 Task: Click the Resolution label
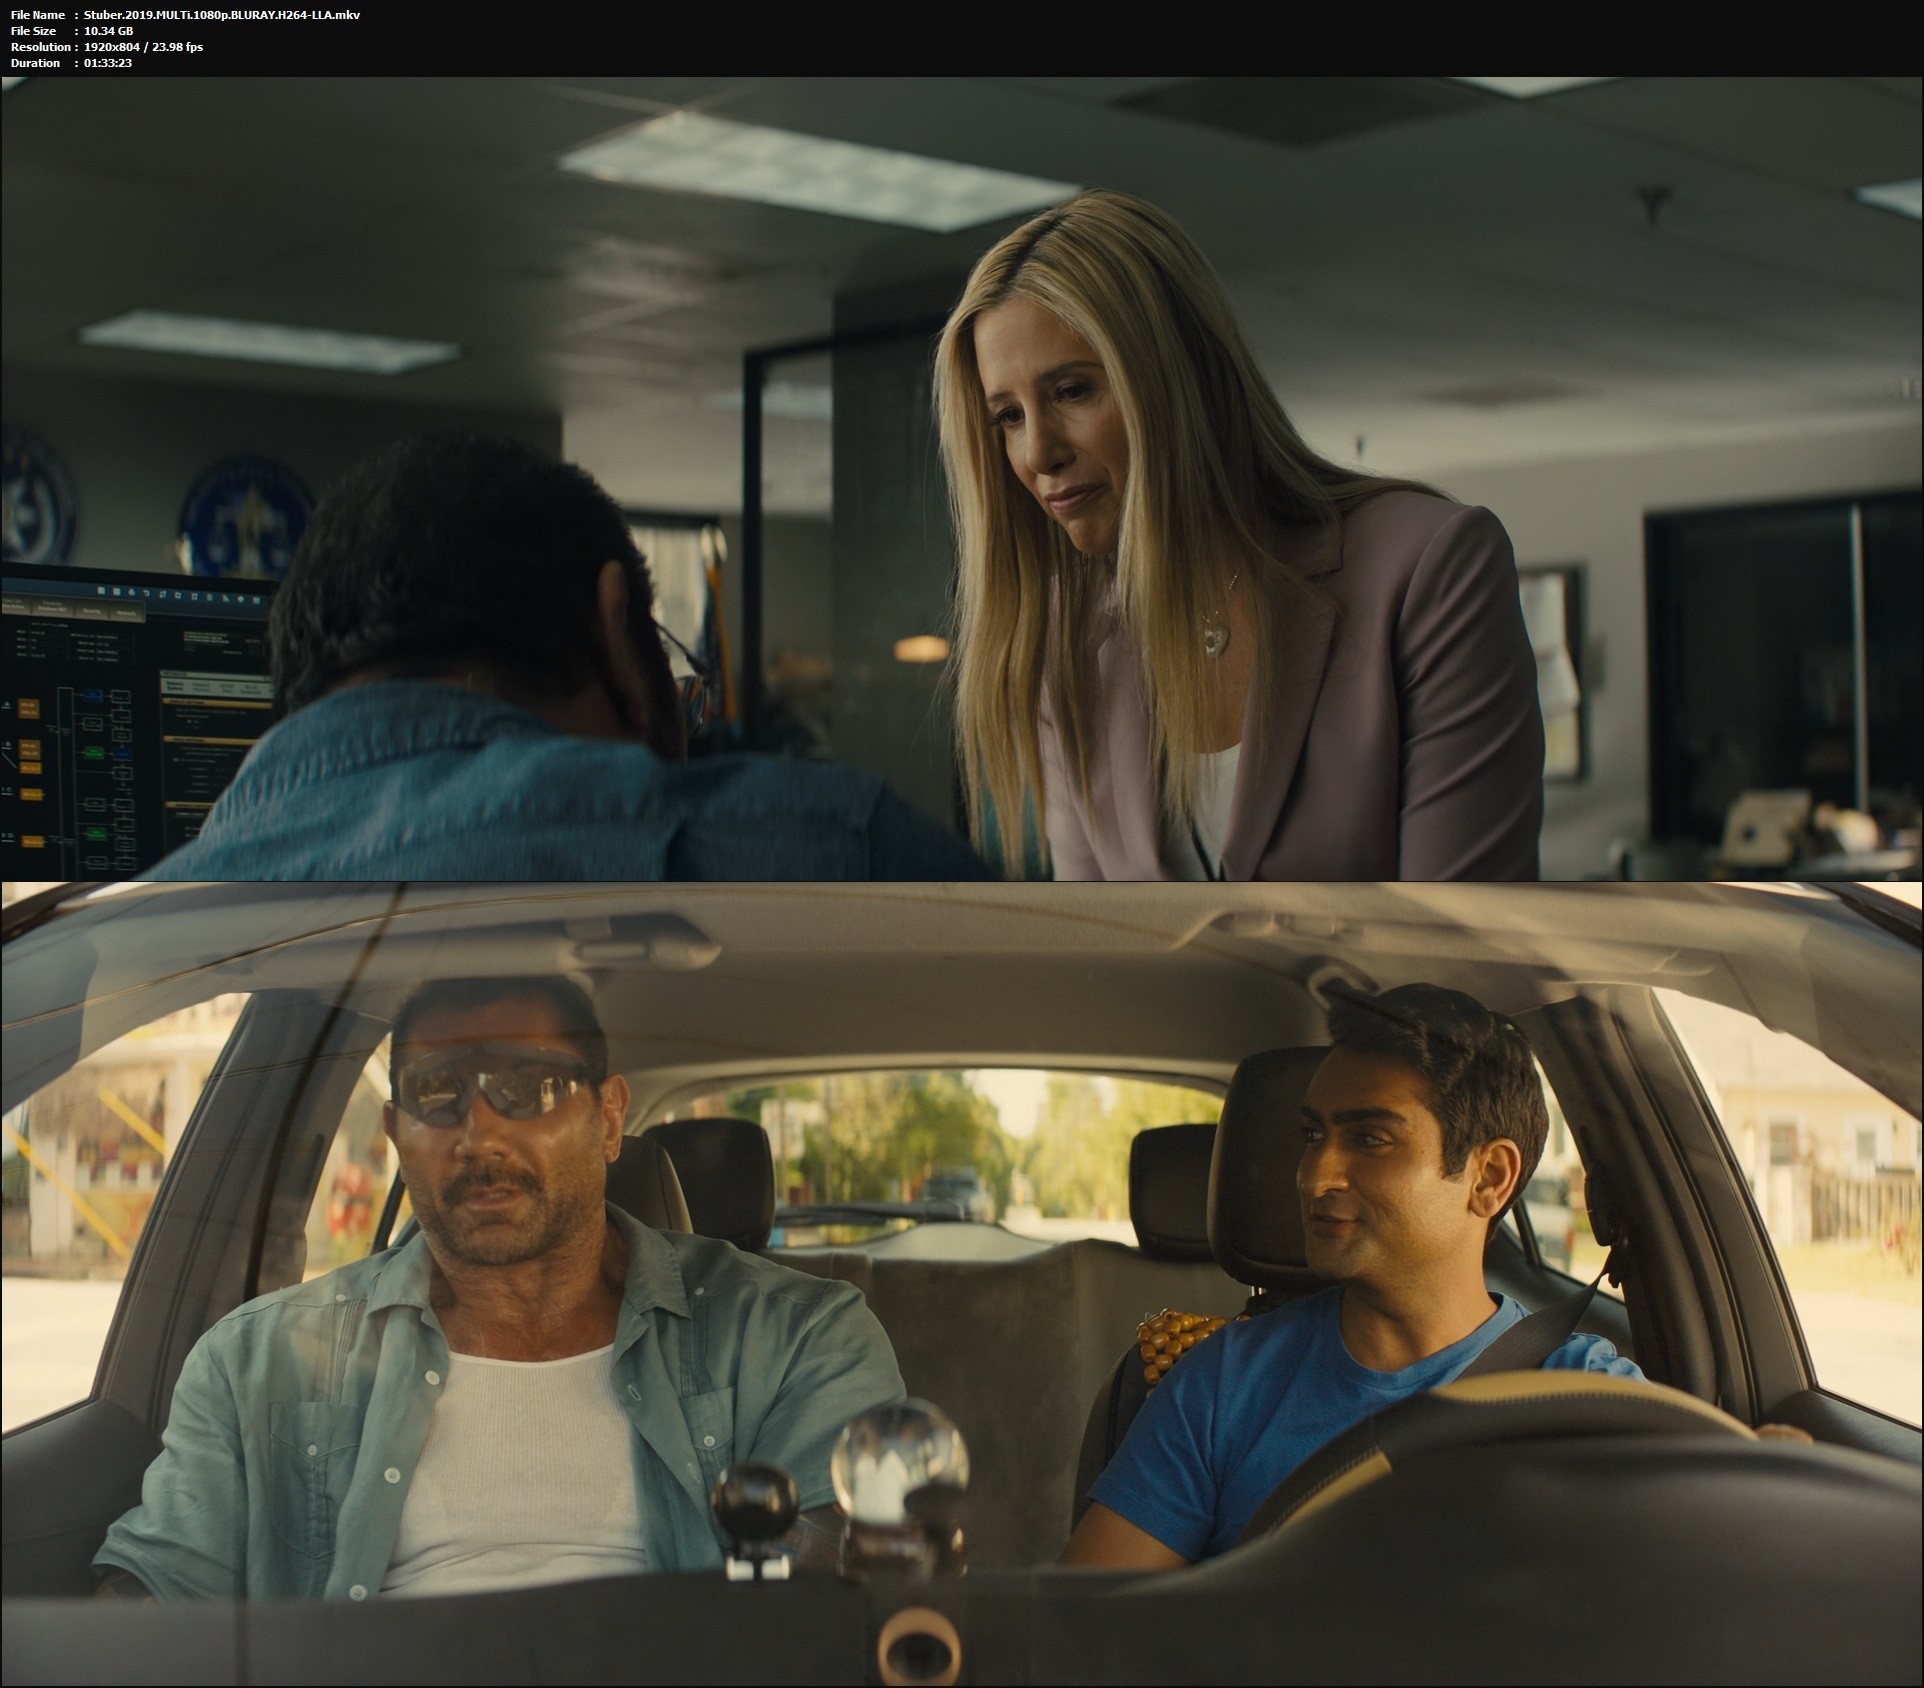coord(40,47)
